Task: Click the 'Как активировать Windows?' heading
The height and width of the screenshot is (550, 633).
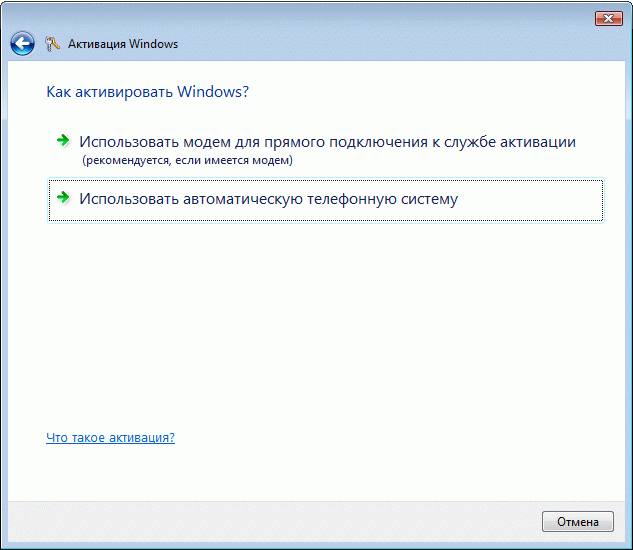Action: pos(147,92)
